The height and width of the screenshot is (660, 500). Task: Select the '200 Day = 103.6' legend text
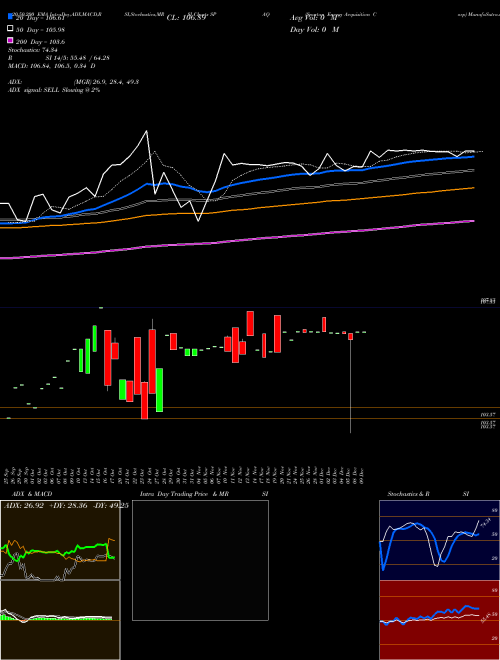pos(40,42)
